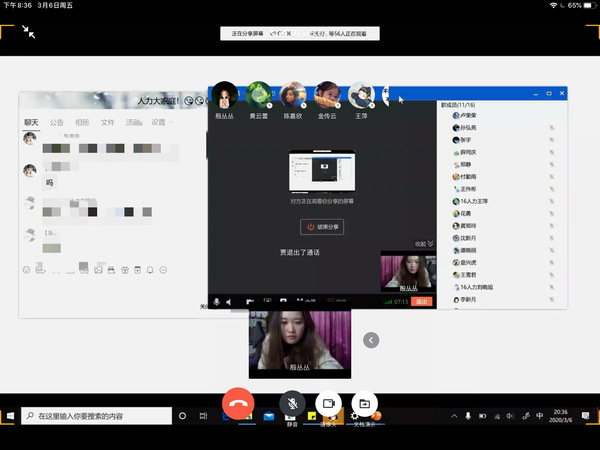Open the 设置 dropdown in group chat

coord(161,122)
